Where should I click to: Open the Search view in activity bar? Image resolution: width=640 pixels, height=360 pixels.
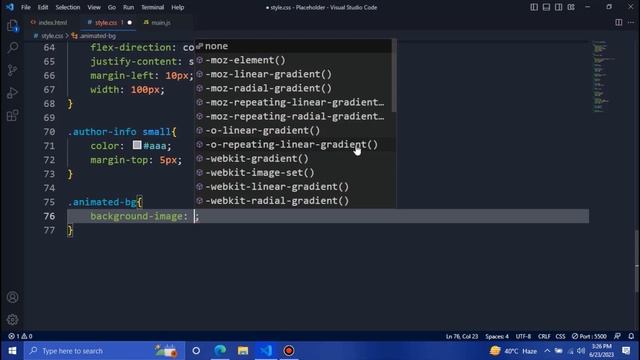[13, 48]
